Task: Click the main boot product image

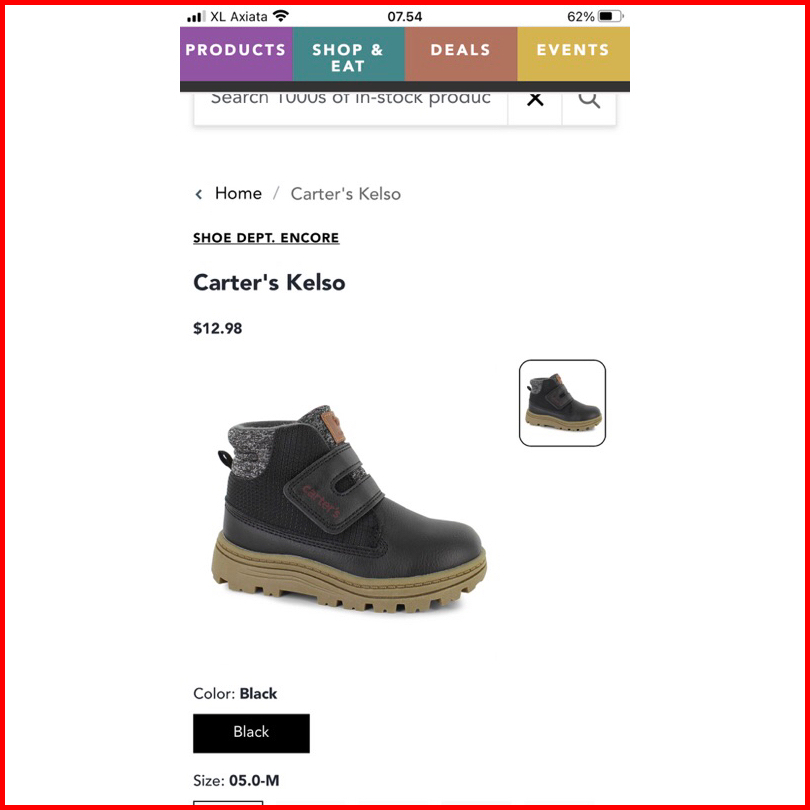Action: 349,509
